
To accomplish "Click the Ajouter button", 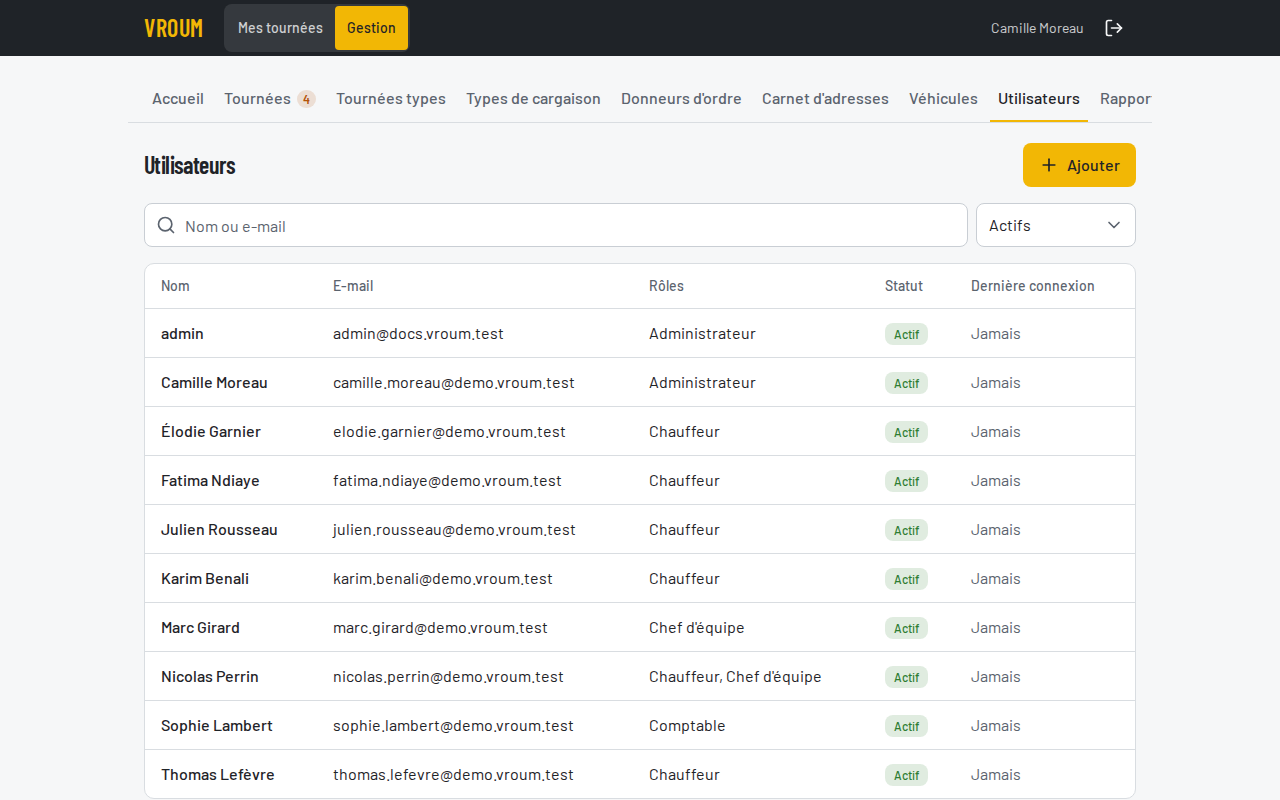I will pos(1079,165).
